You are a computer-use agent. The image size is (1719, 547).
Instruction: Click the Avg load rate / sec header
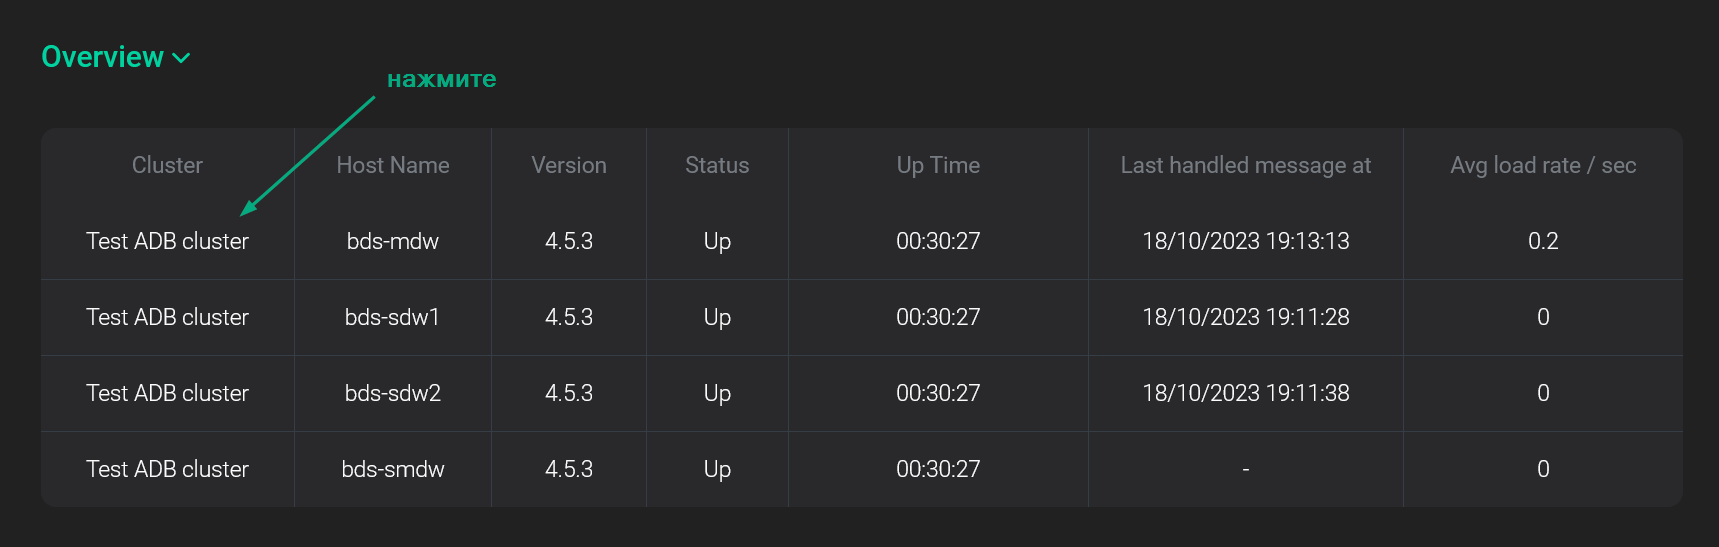coord(1543,165)
